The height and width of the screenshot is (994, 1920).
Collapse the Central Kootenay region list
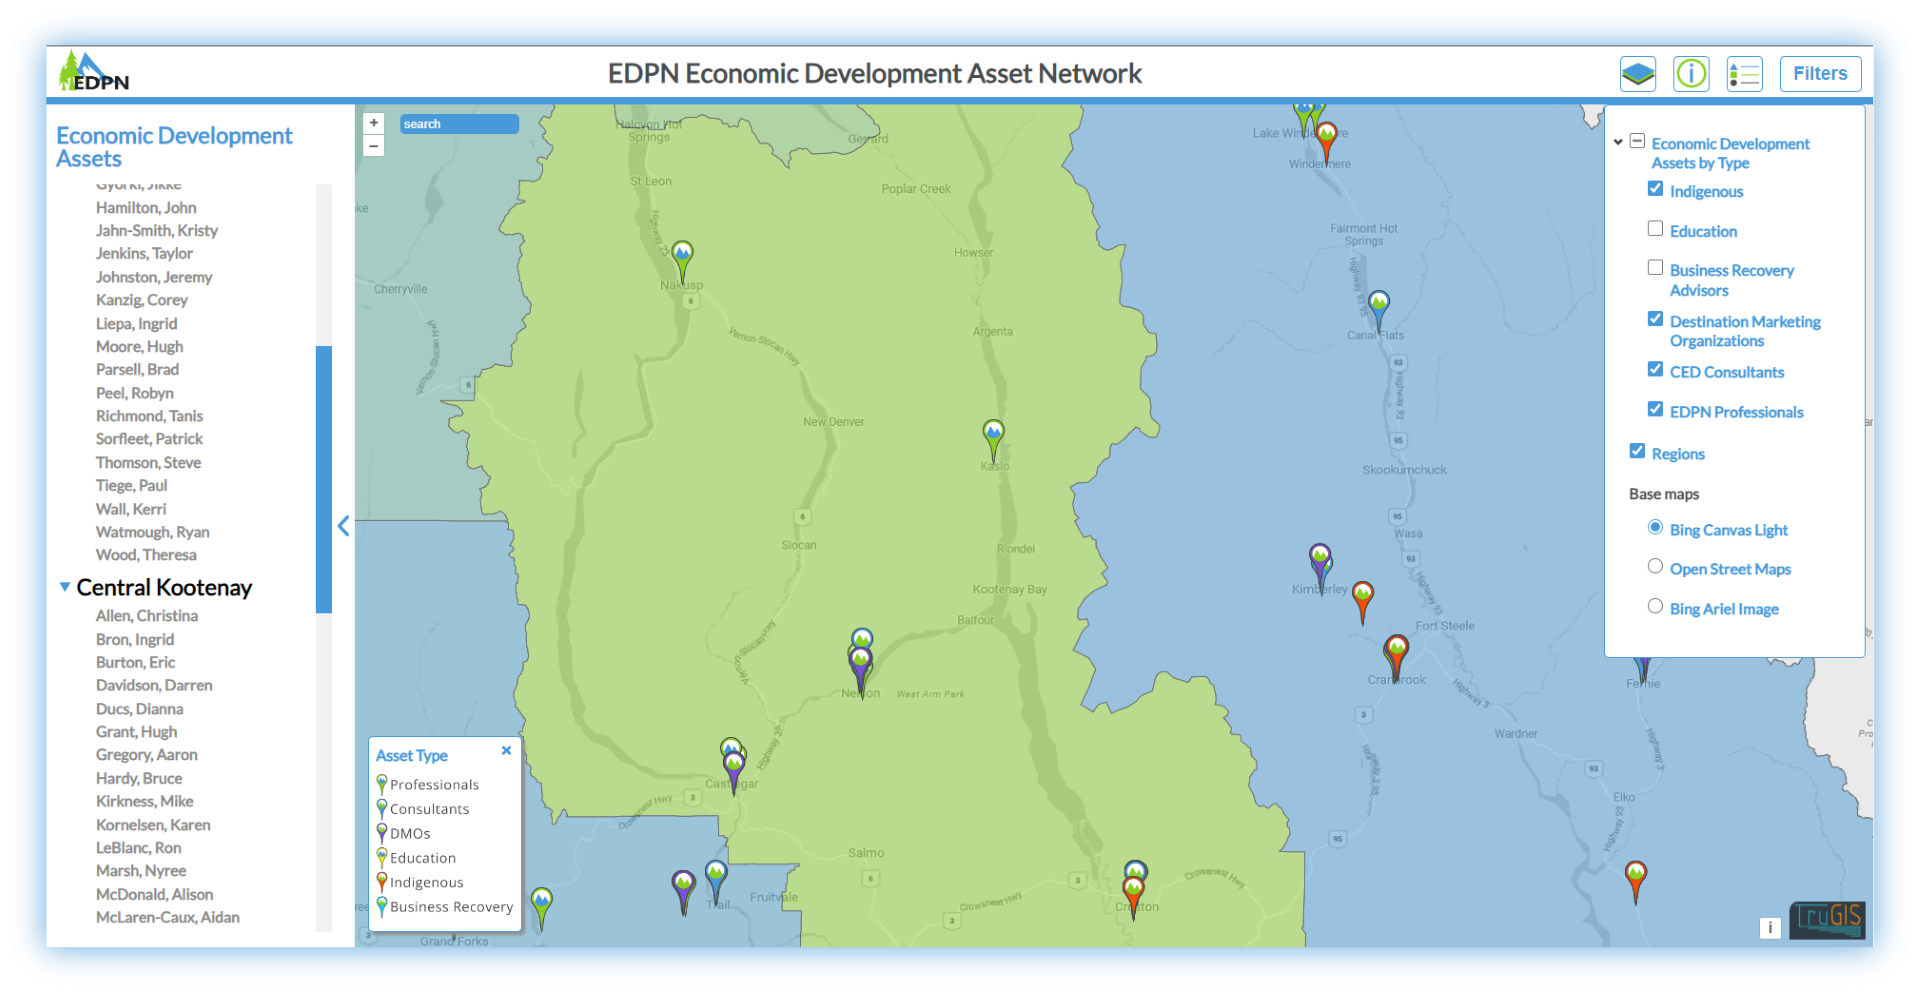[x=65, y=587]
